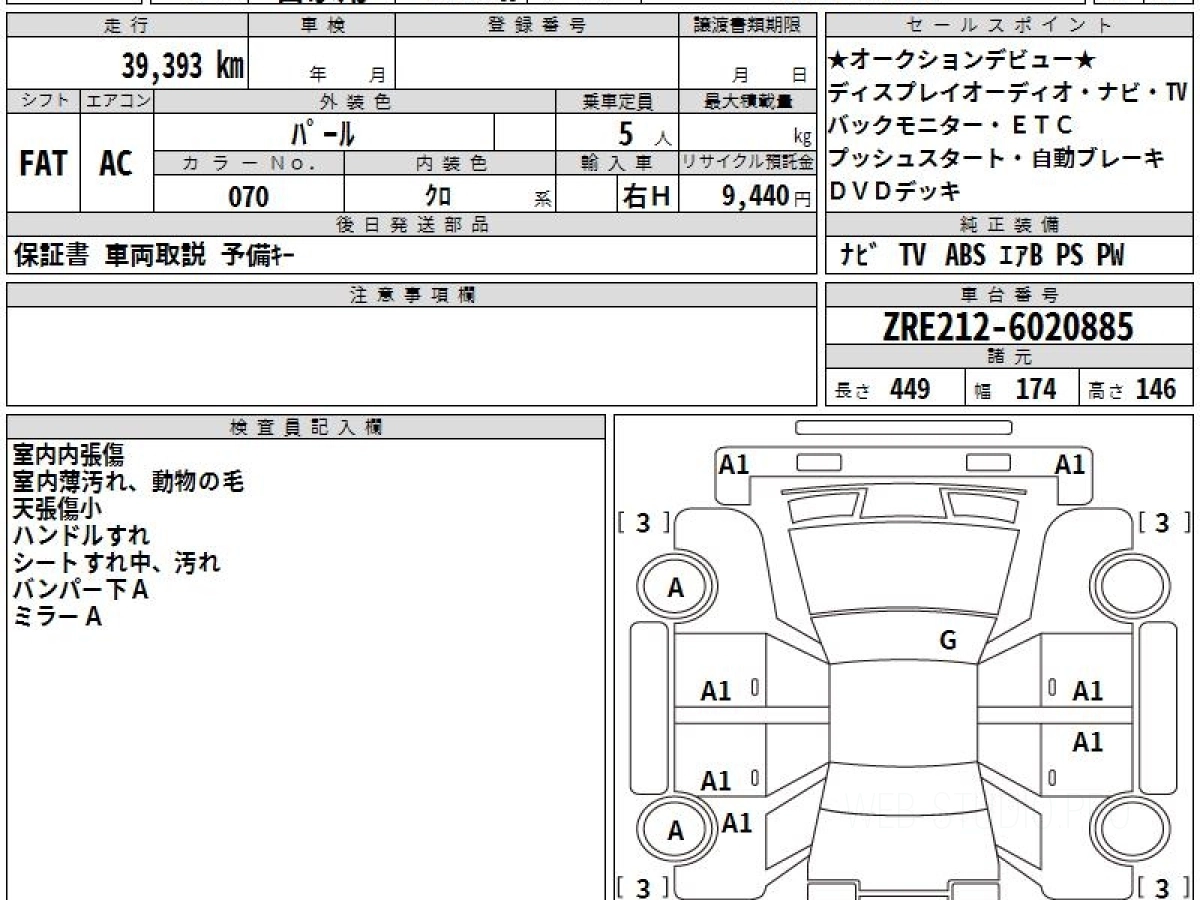Click the 後日発送部品 header
The width and height of the screenshot is (1200, 900).
pyautogui.click(x=412, y=225)
